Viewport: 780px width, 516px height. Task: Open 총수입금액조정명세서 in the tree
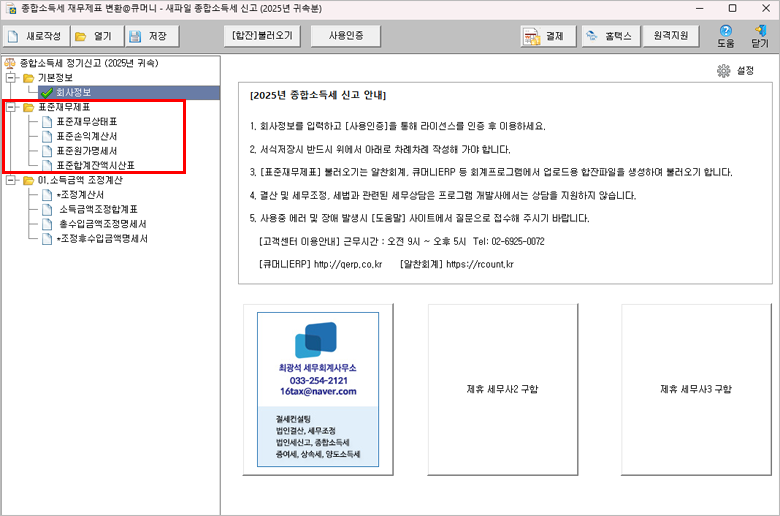(x=102, y=224)
